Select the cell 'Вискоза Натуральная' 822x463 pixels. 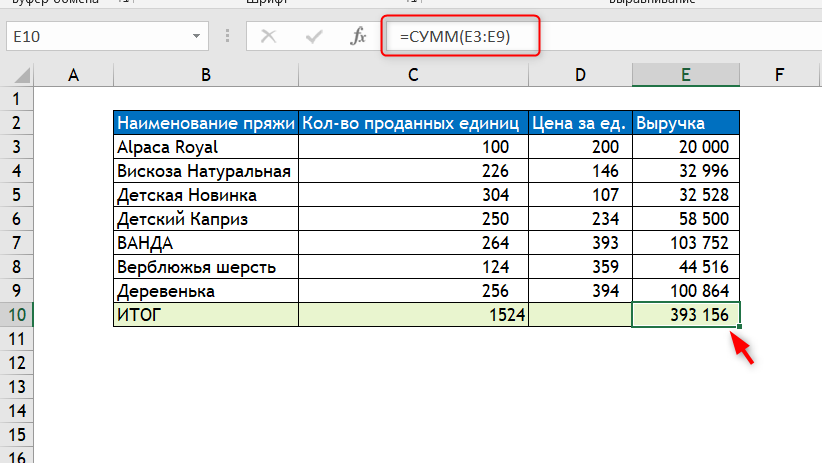[206, 171]
